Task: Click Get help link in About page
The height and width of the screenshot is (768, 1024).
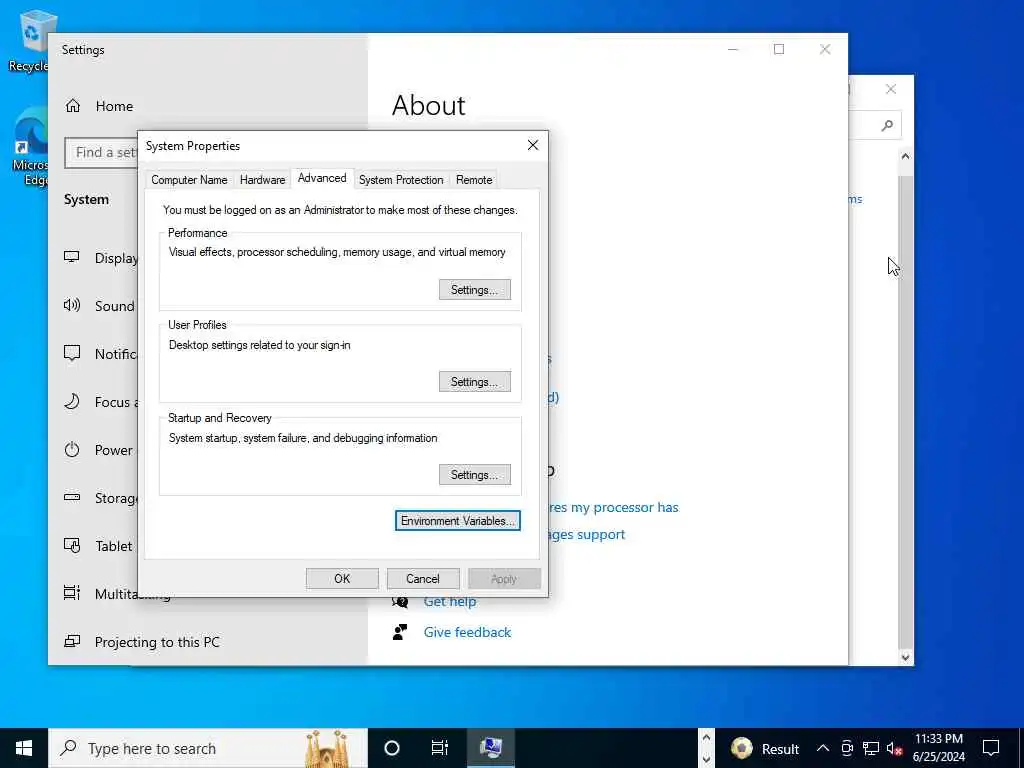Action: [x=449, y=601]
